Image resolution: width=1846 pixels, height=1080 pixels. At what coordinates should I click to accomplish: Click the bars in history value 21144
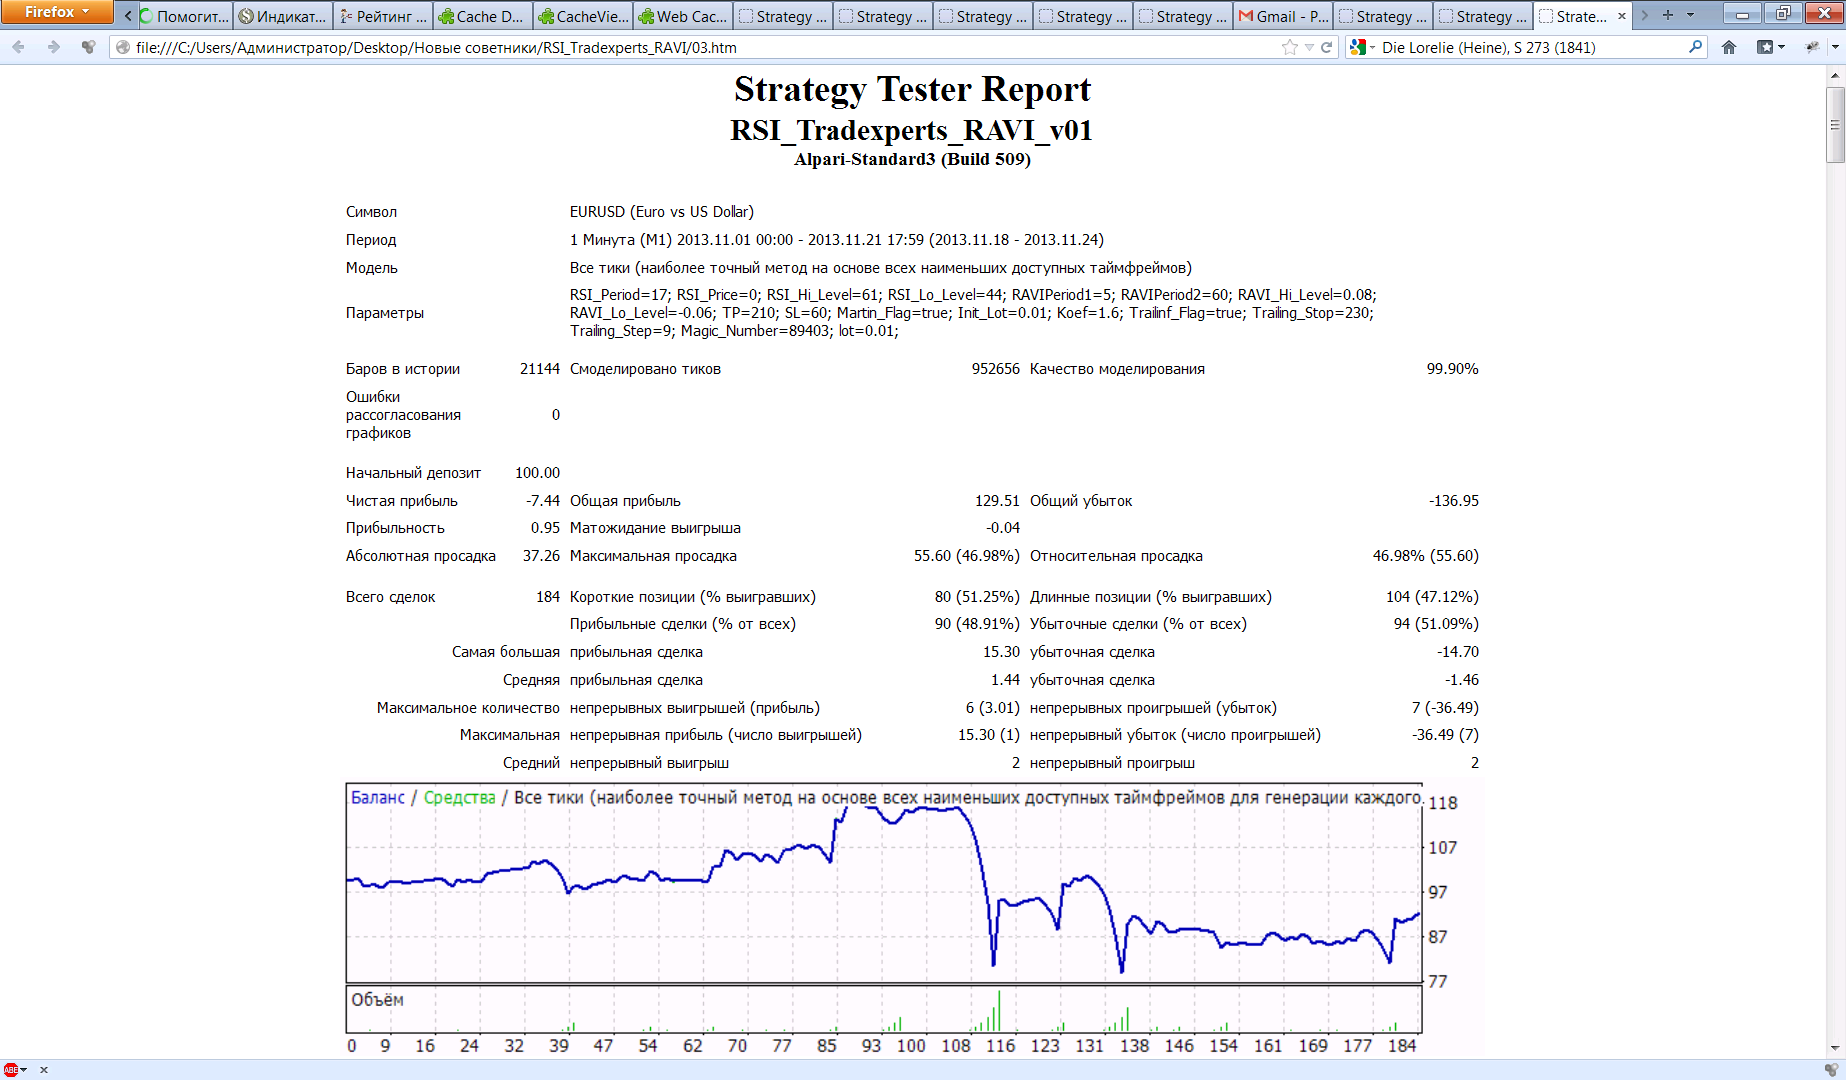[540, 369]
